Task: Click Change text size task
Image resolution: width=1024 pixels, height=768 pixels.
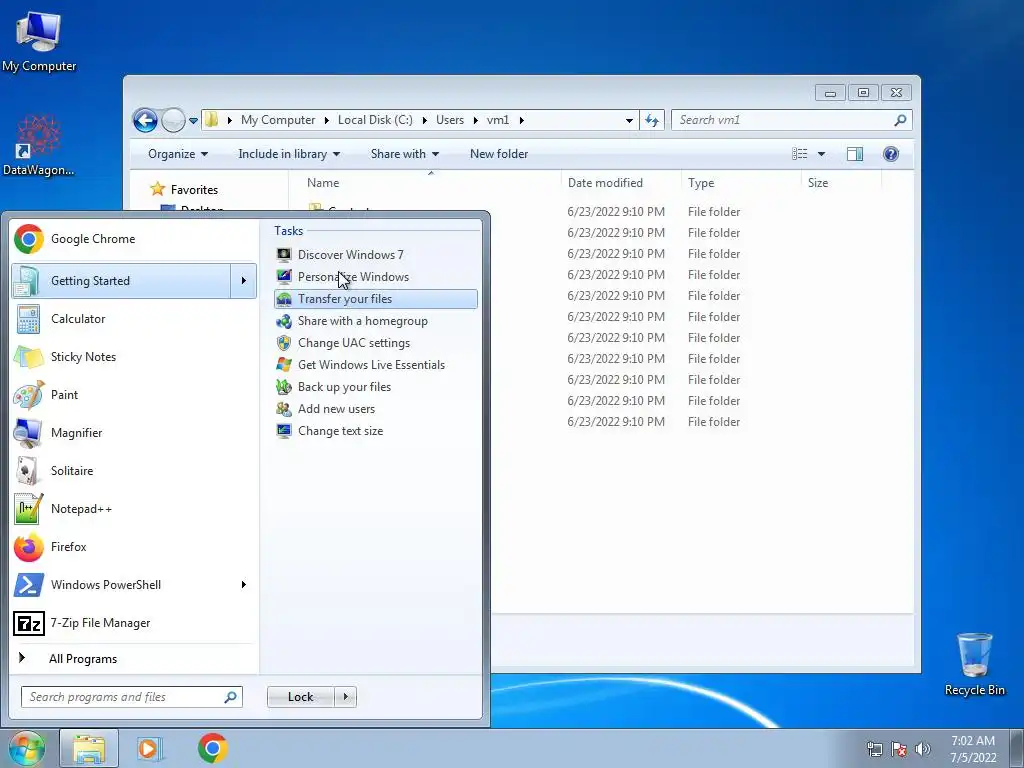Action: coord(376,431)
